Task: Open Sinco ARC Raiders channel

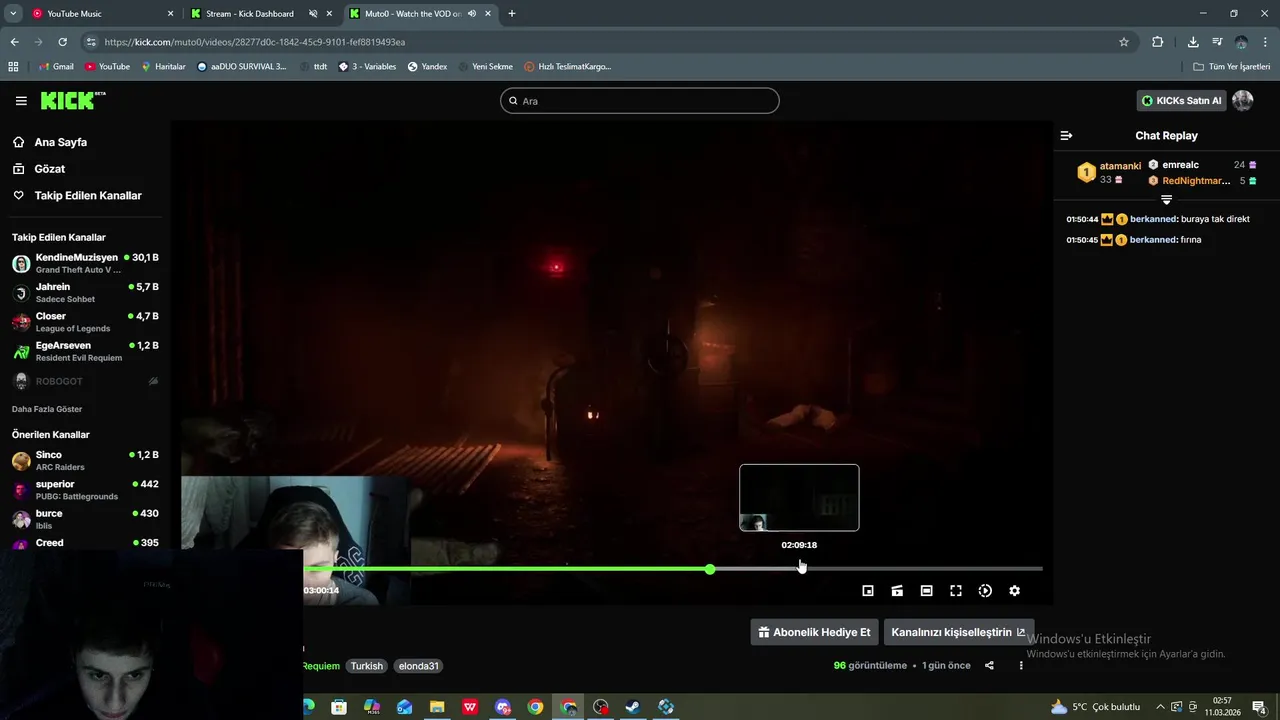Action: (x=85, y=460)
